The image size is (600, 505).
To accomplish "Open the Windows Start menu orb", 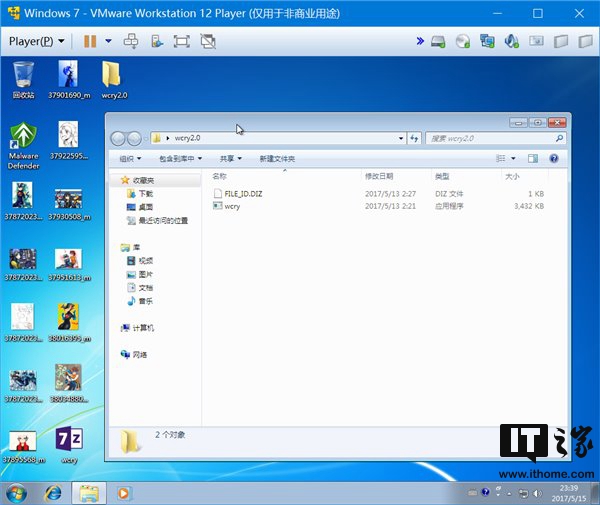I will coord(17,492).
